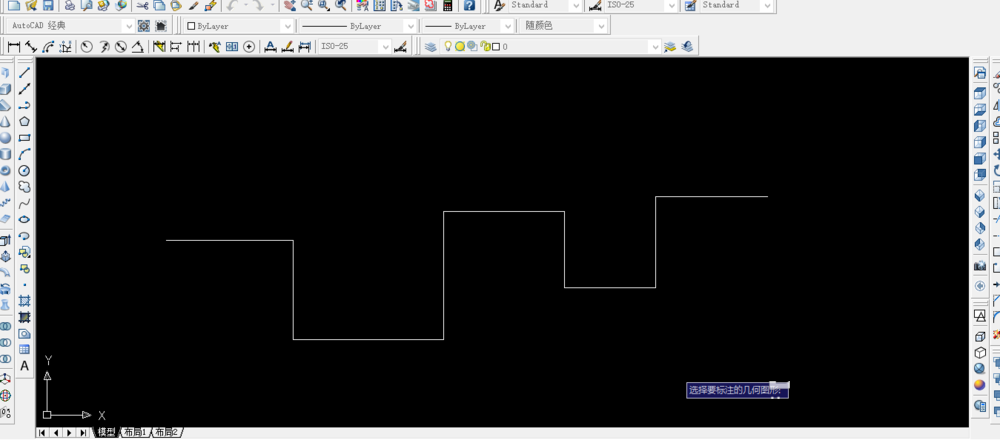Image resolution: width=1000 pixels, height=440 pixels.
Task: Select the Rectangle draw tool
Action: 24,138
